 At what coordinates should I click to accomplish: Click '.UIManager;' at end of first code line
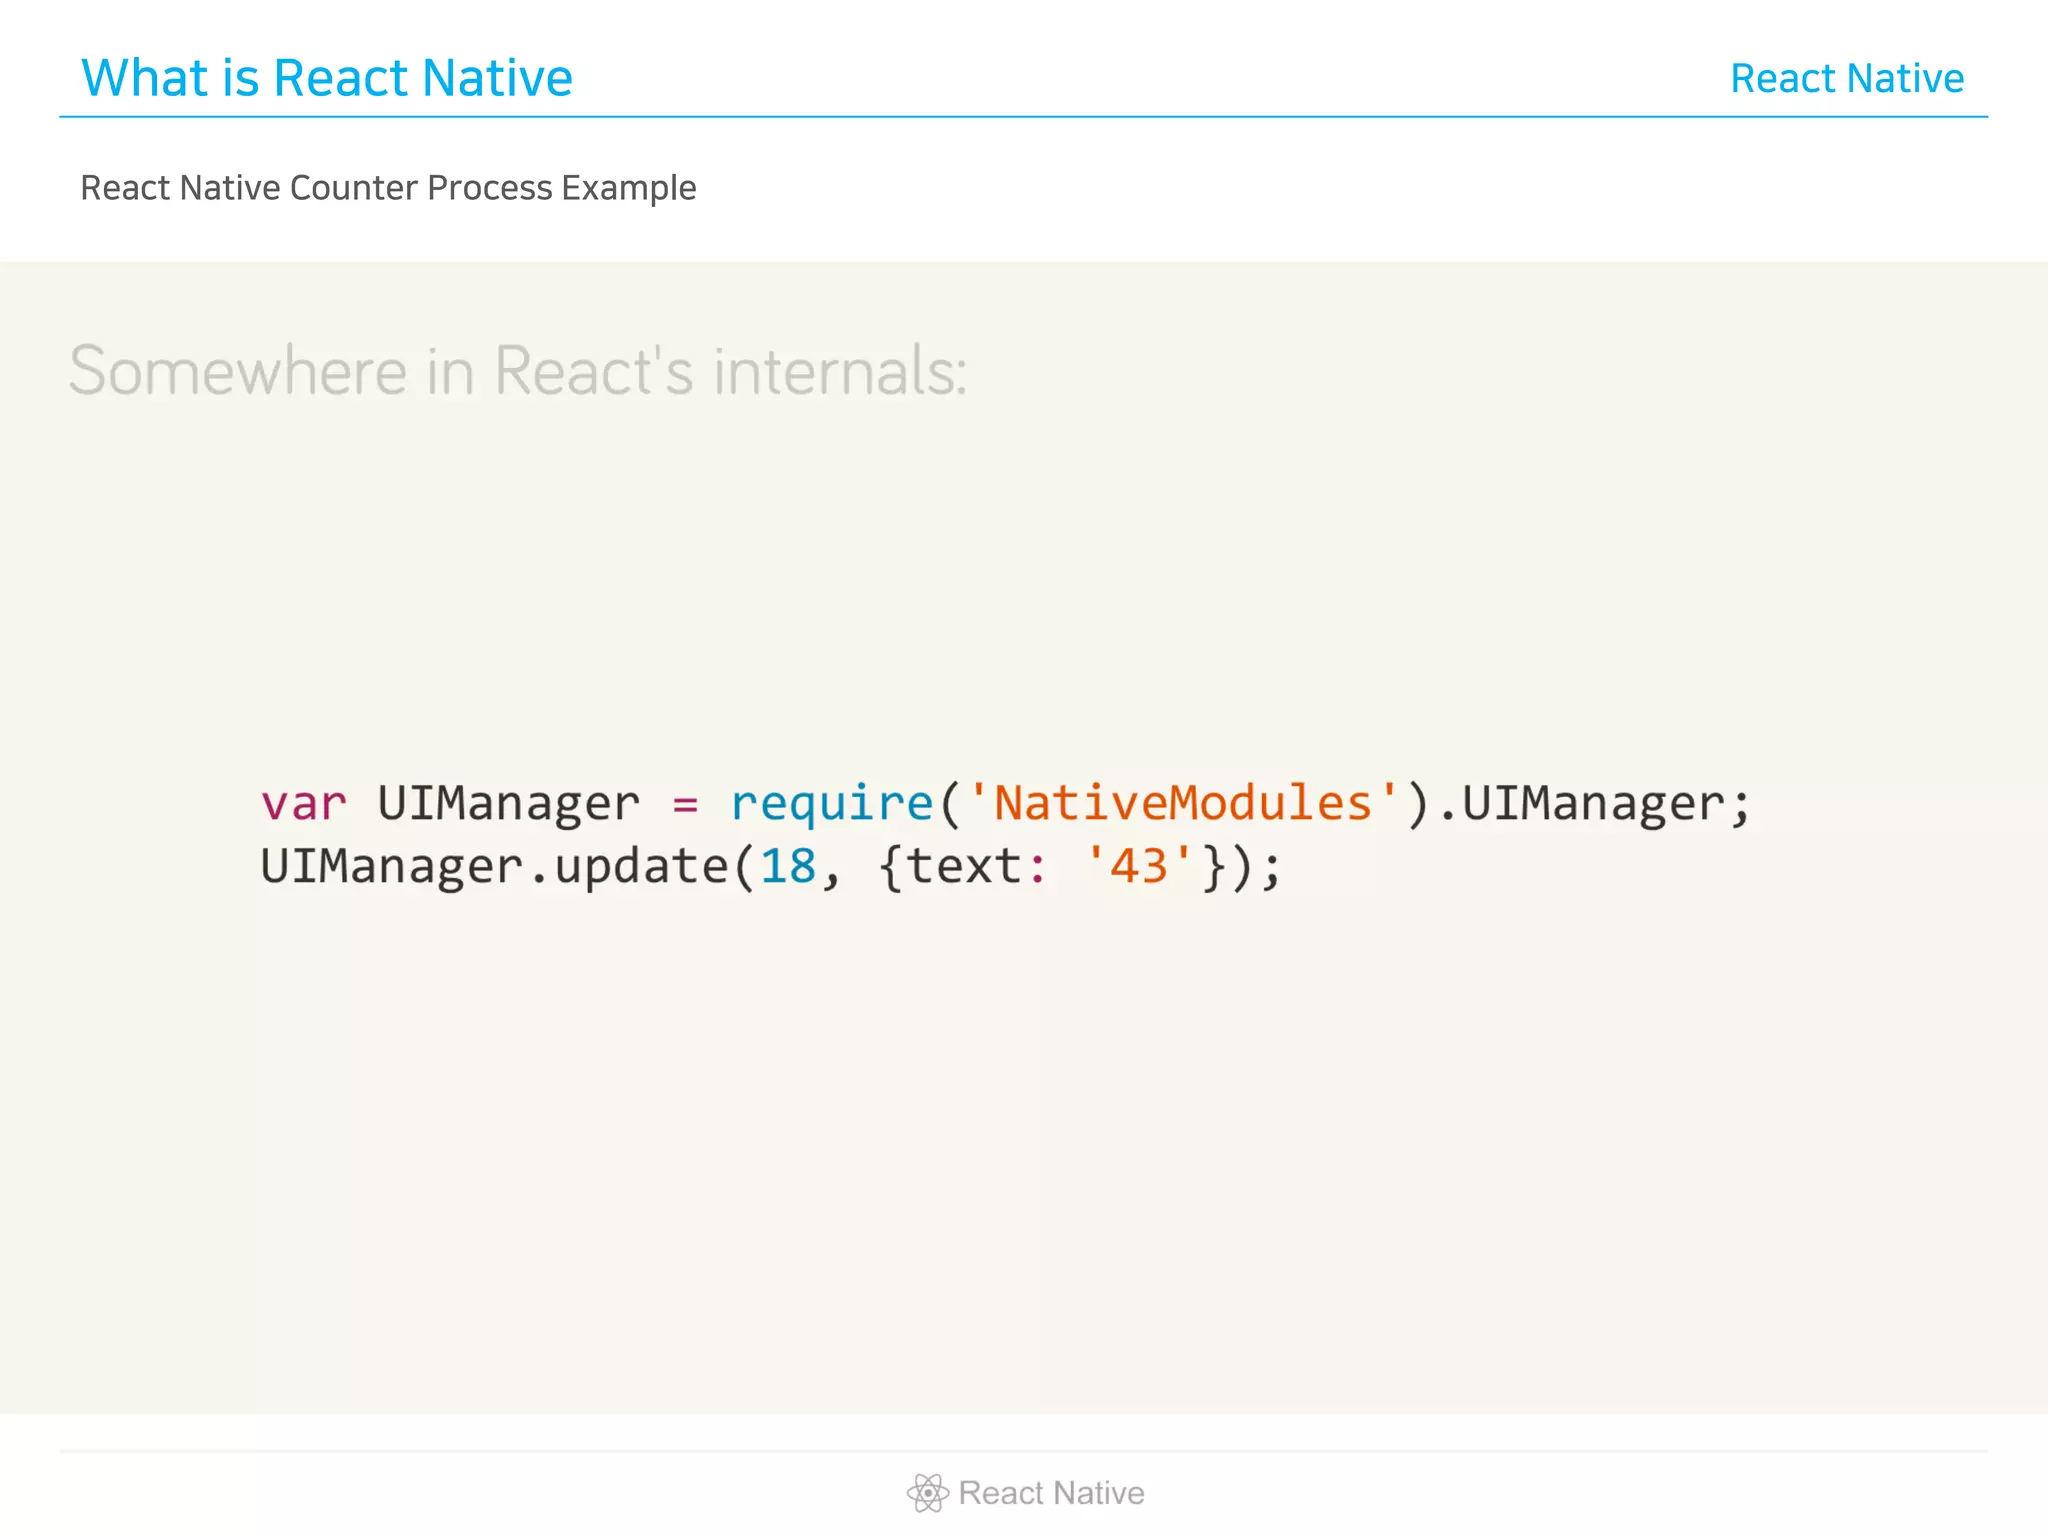click(1594, 805)
